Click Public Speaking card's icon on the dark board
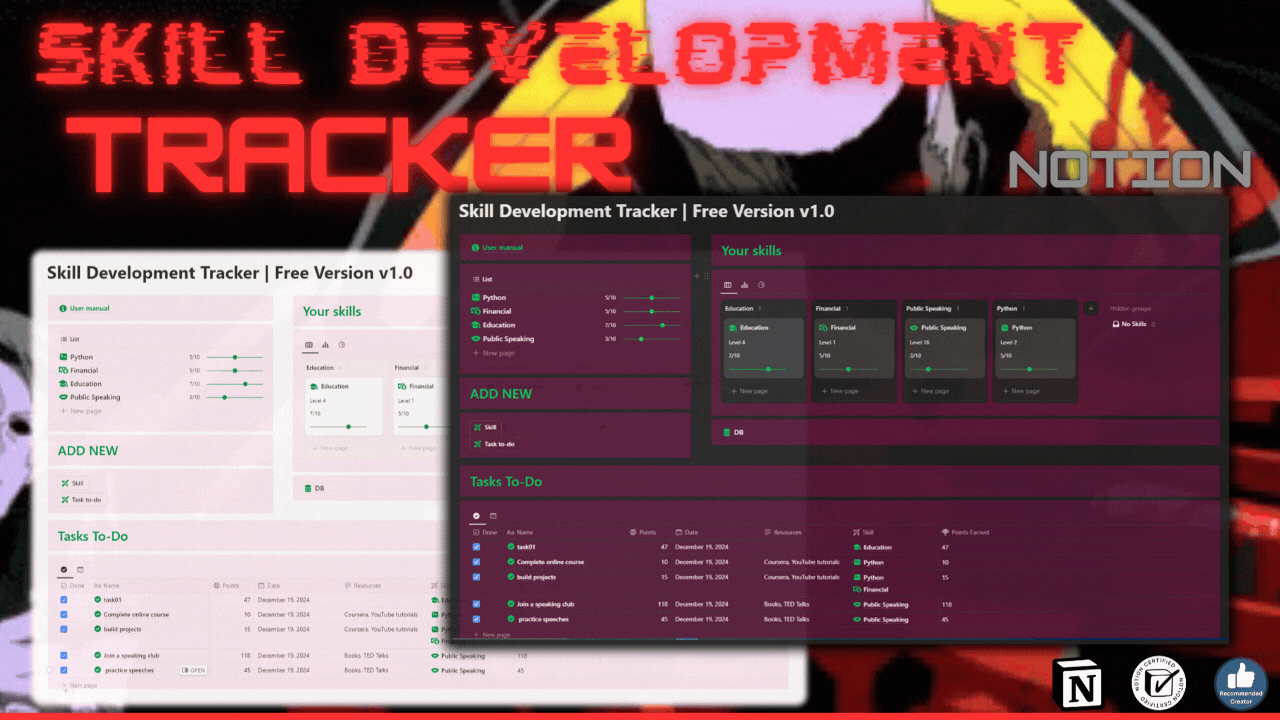Viewport: 1280px width, 720px height. 914,328
